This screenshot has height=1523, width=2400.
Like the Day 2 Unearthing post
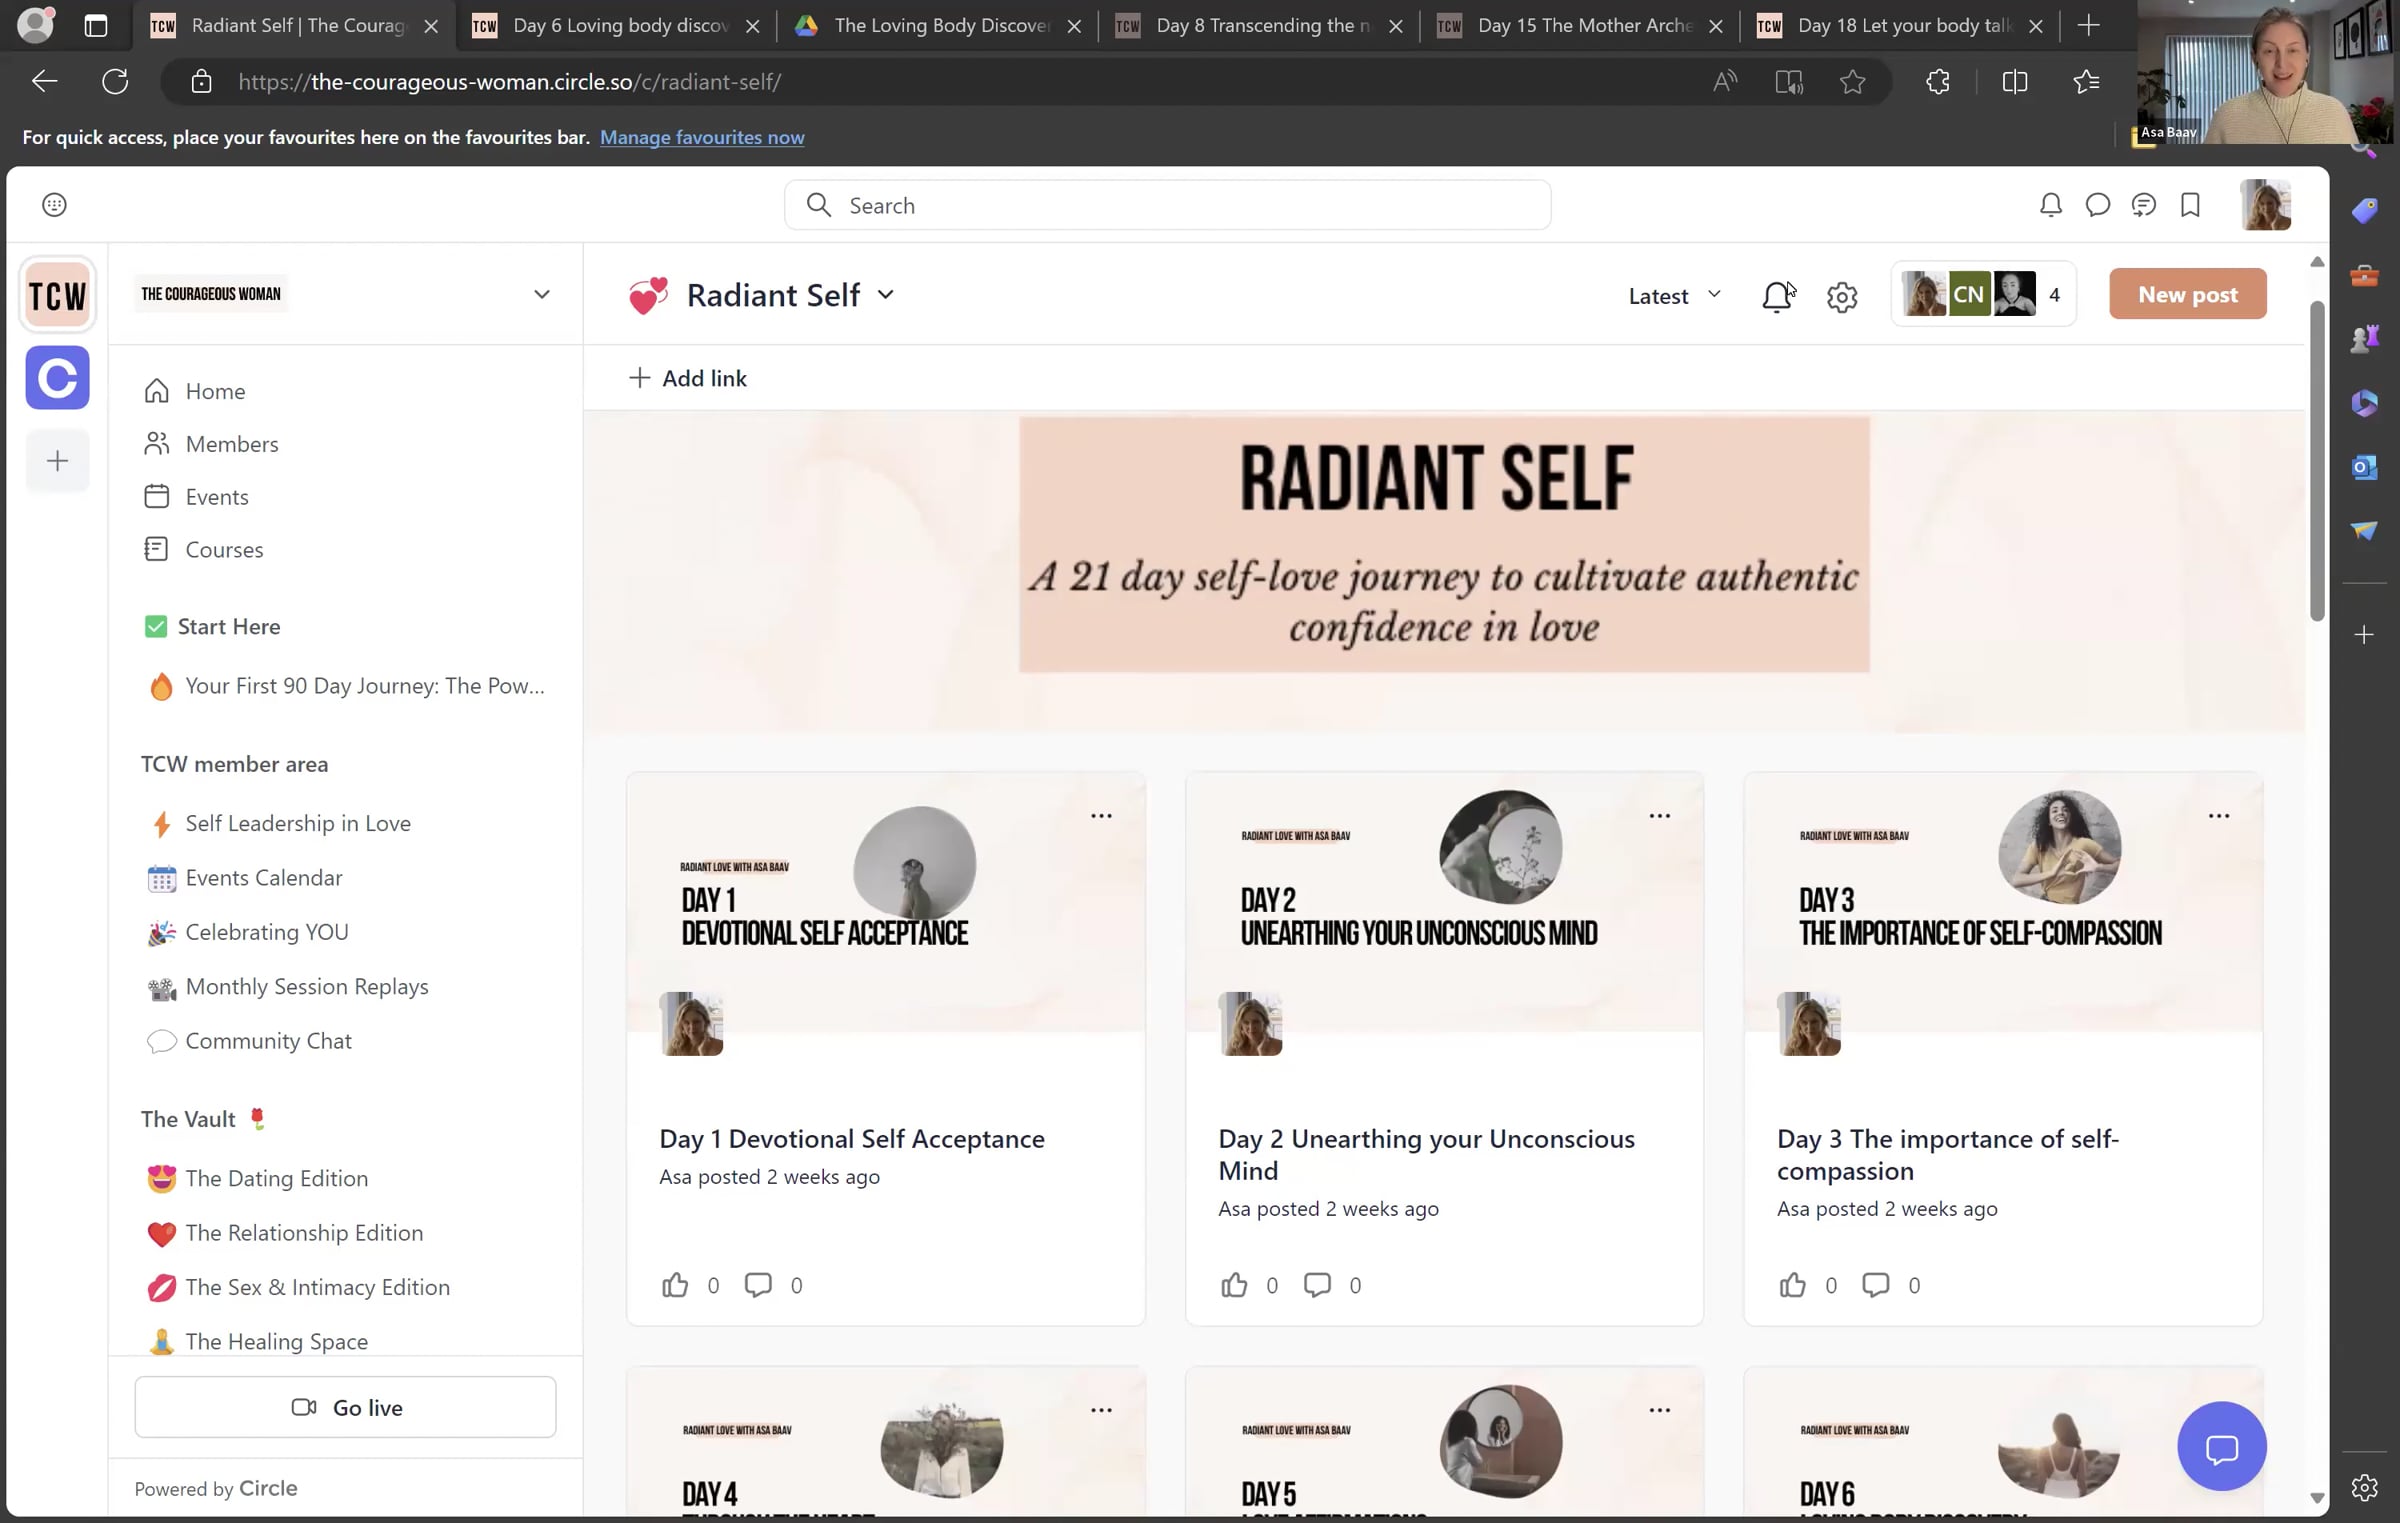[1234, 1285]
